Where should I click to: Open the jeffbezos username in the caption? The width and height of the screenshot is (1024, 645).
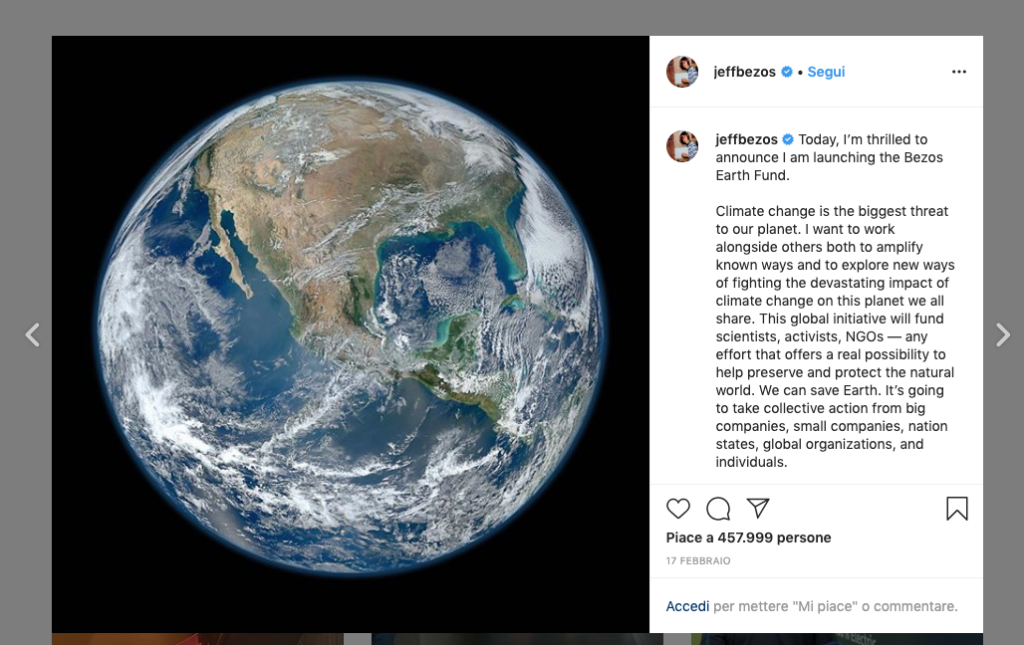(x=746, y=140)
